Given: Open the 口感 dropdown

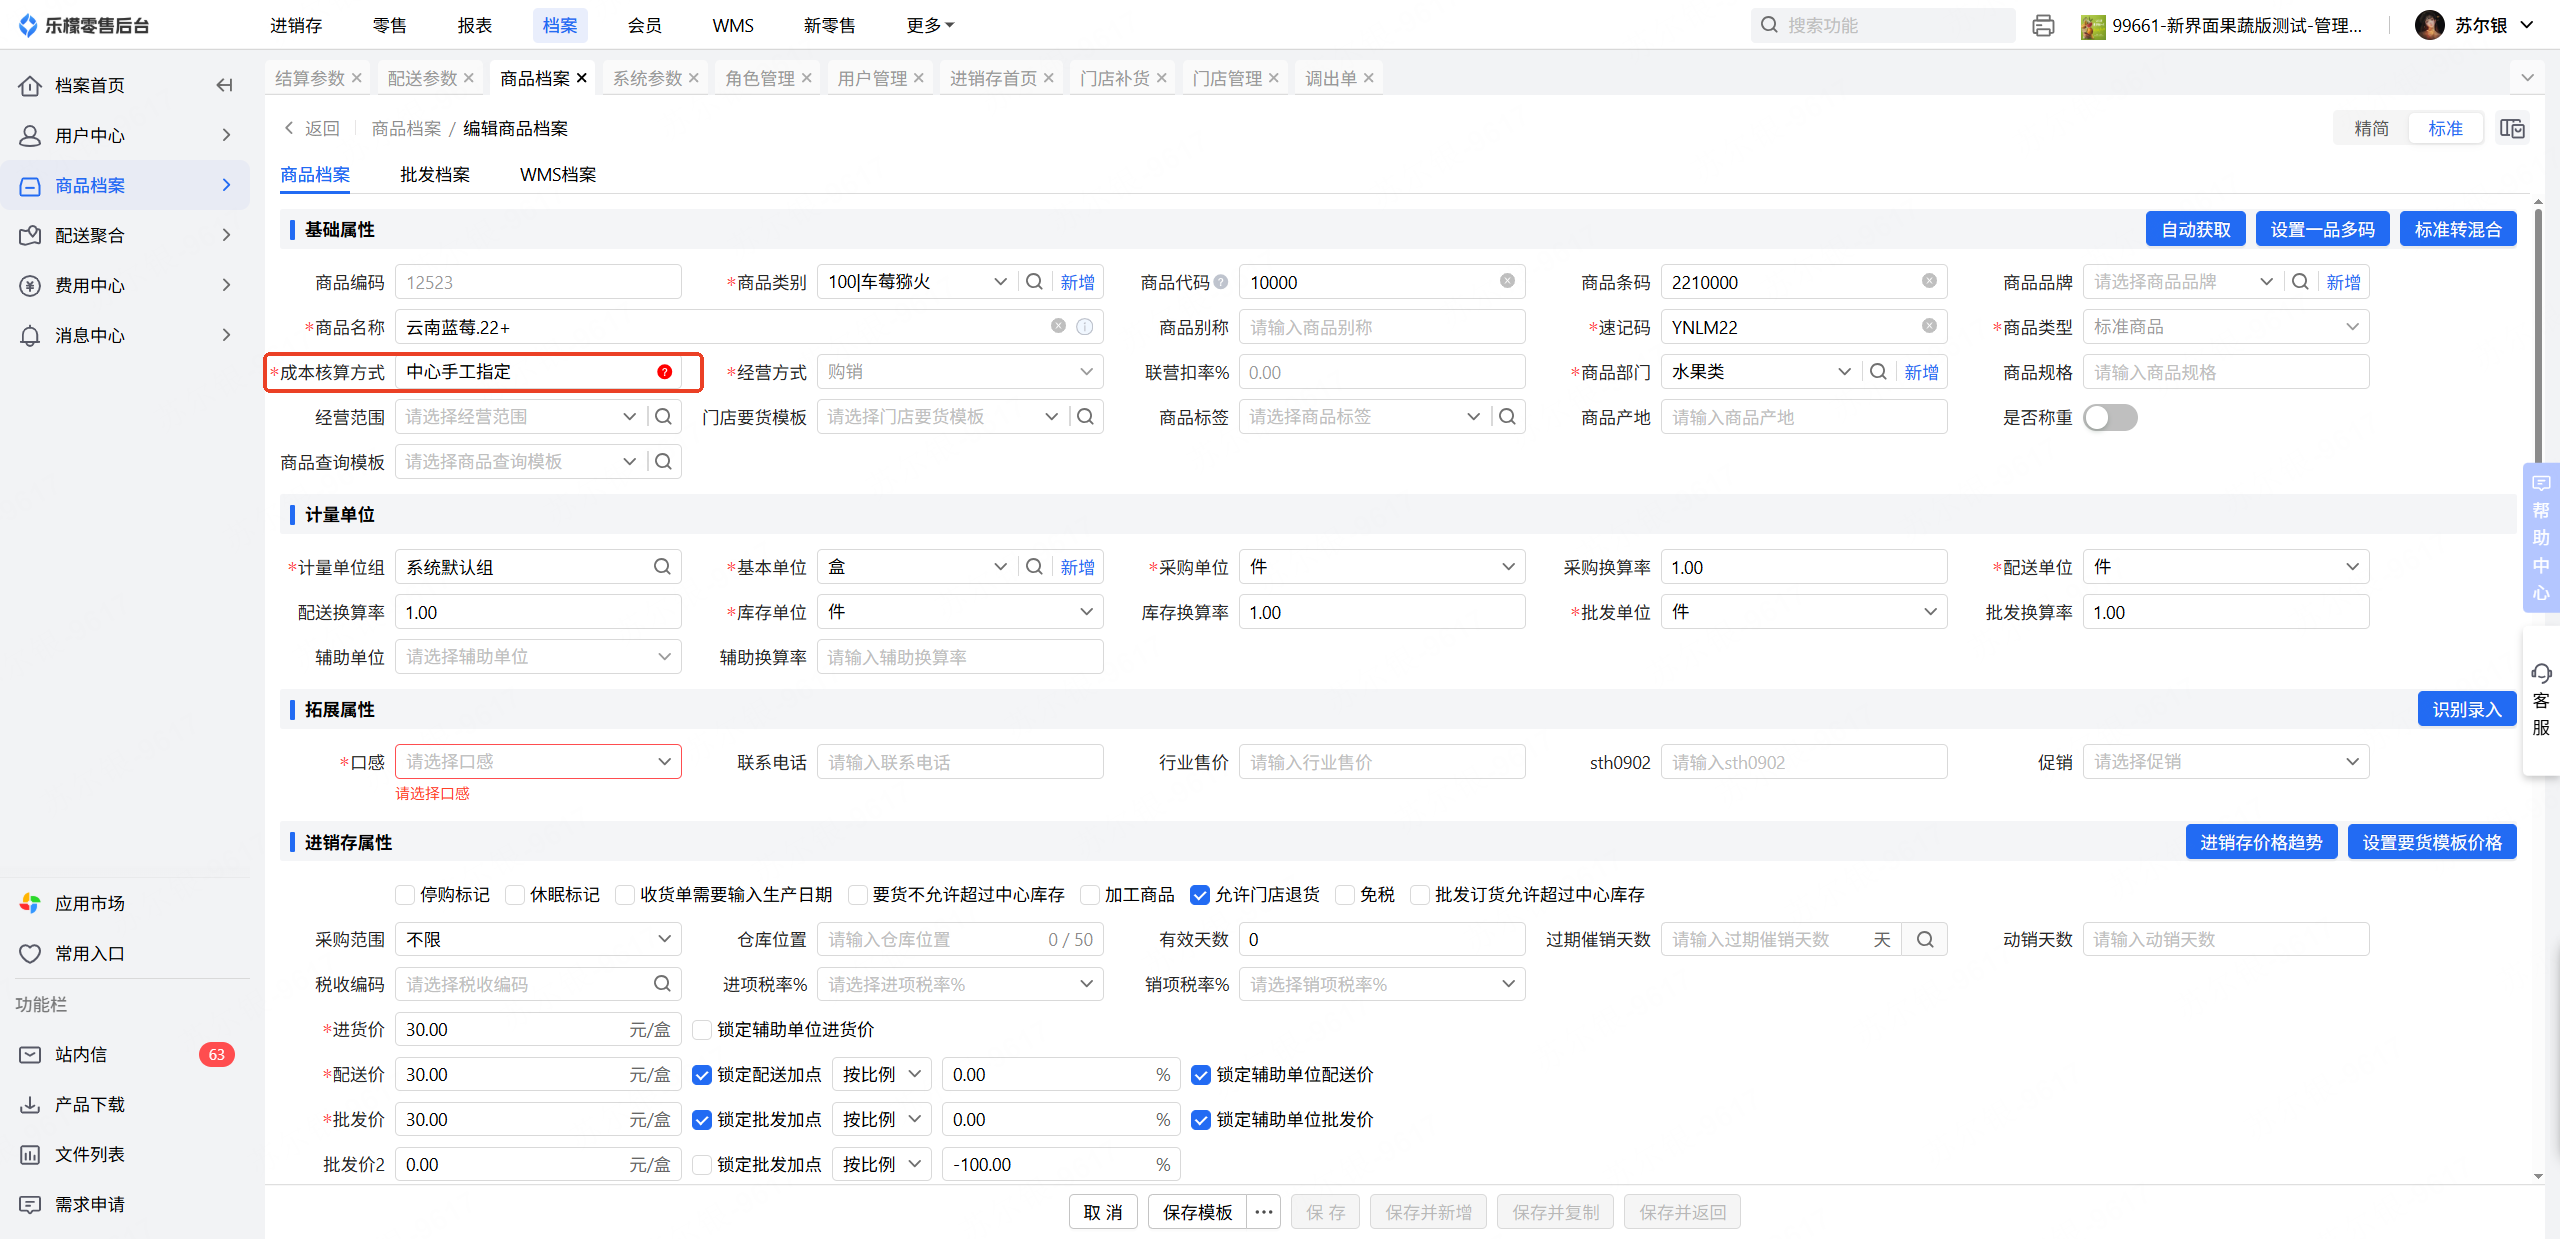Looking at the screenshot, I should 538,762.
